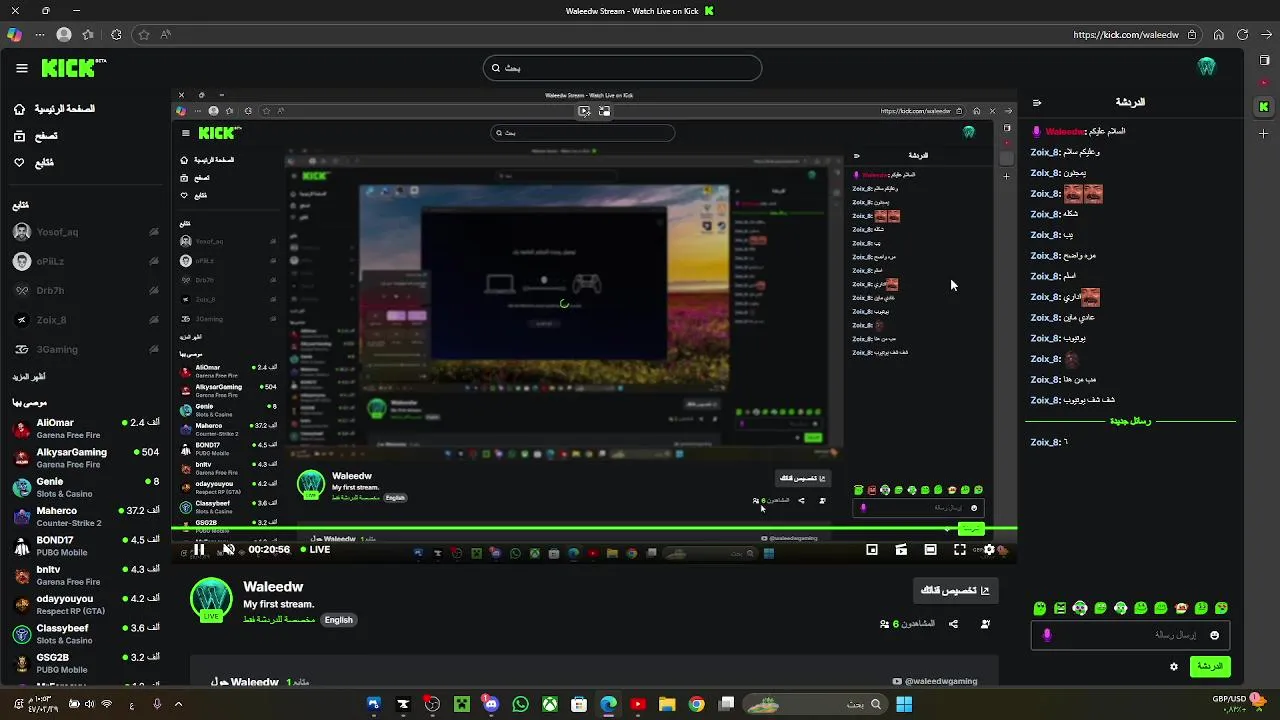Screen dimensions: 1280x720
Task: Open followed channel Yosof_aq
Action: (x=85, y=232)
